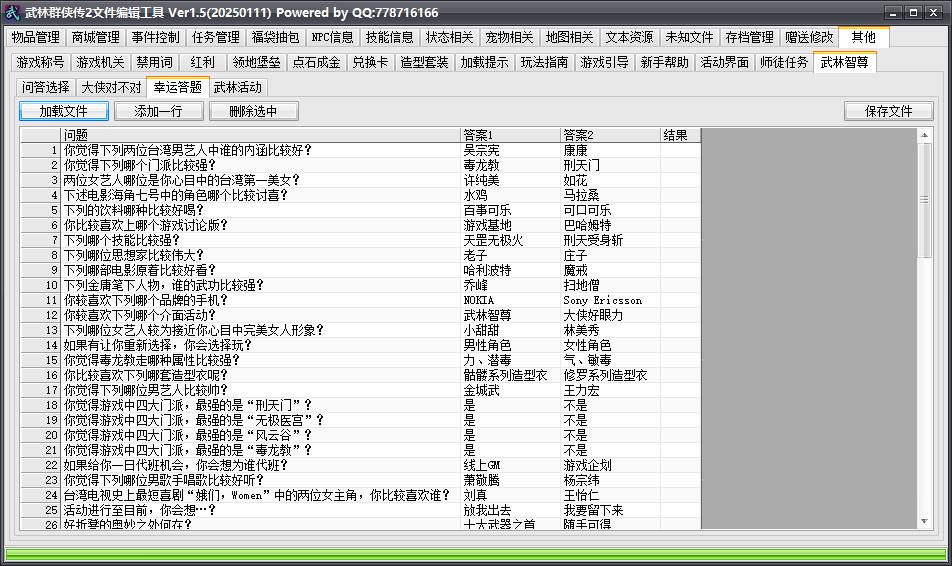This screenshot has width=952, height=566.
Task: Switch to the 师徒任务 sub-tab
Action: coord(783,63)
